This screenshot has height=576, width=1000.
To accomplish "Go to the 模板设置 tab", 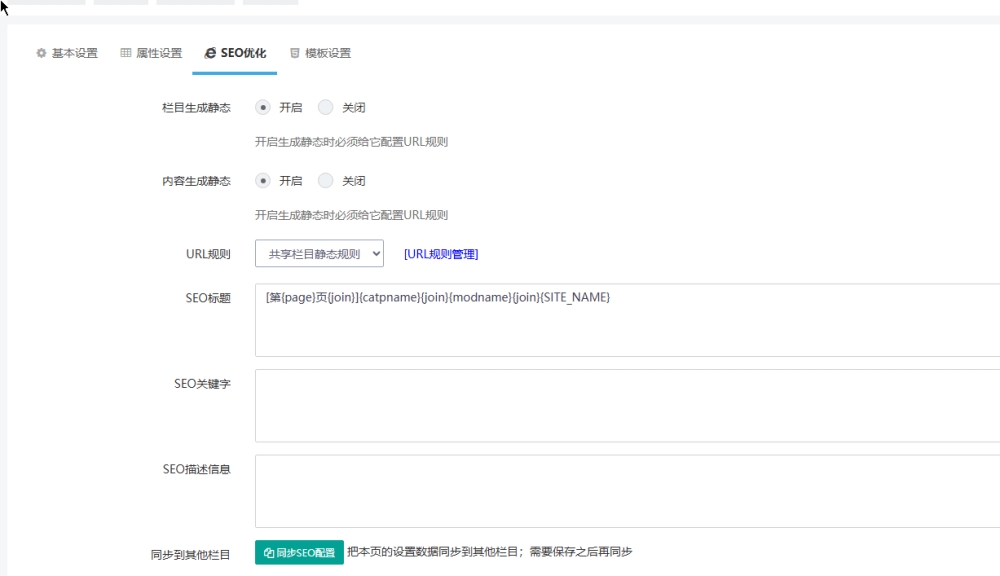I will [x=328, y=53].
